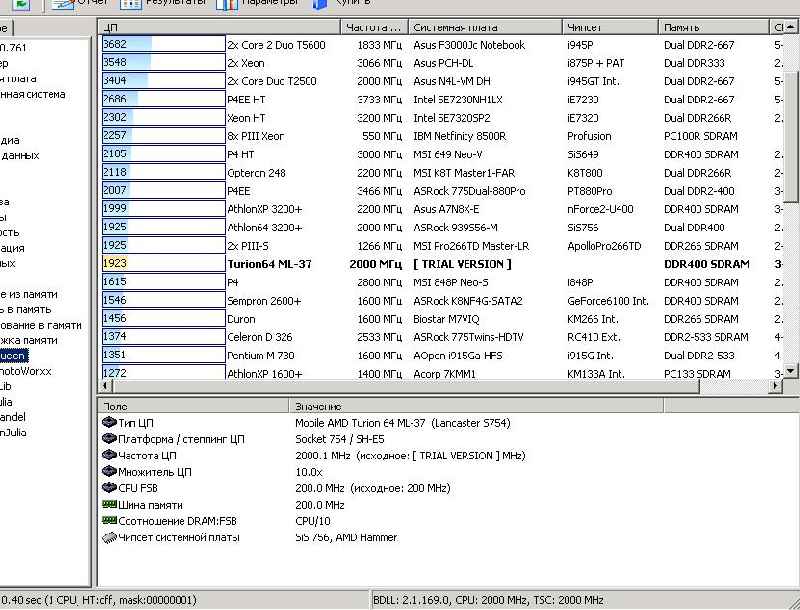The width and height of the screenshot is (800, 610).
Task: Sort by the "Чипсет" column header
Action: [610, 27]
